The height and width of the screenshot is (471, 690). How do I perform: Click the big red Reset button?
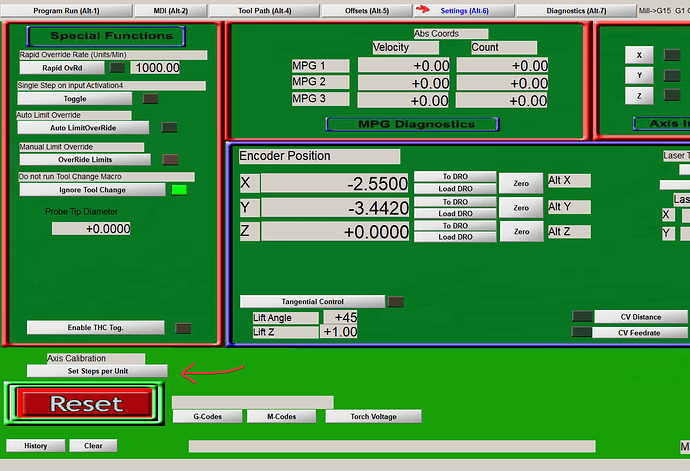pos(85,404)
